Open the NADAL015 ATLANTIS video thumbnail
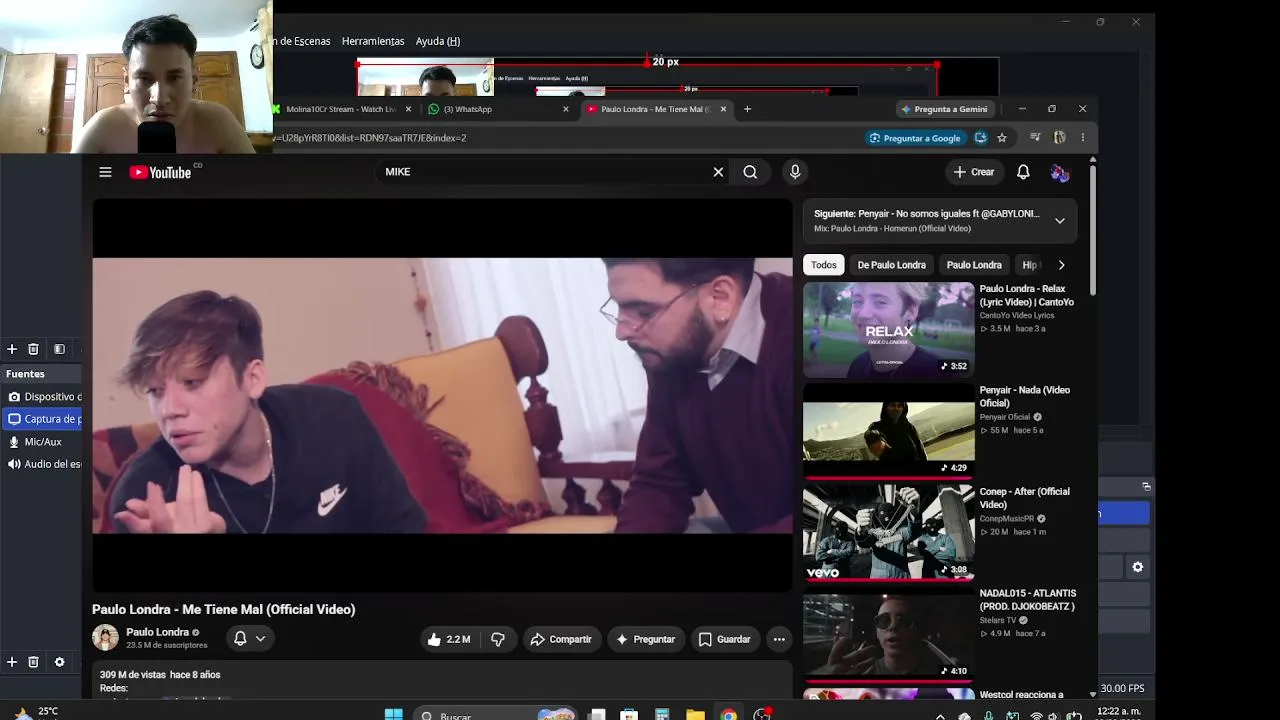Screen dimensions: 1280x720 (x=888, y=635)
